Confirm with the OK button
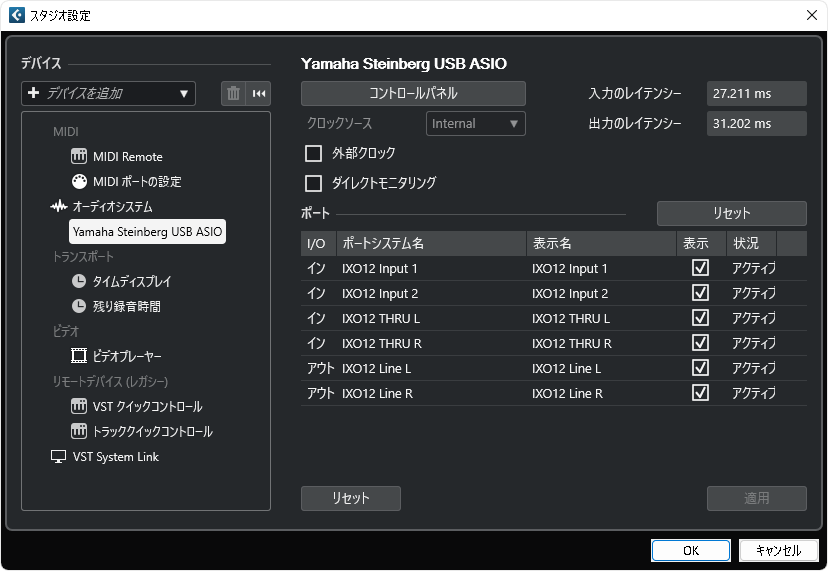 [691, 550]
